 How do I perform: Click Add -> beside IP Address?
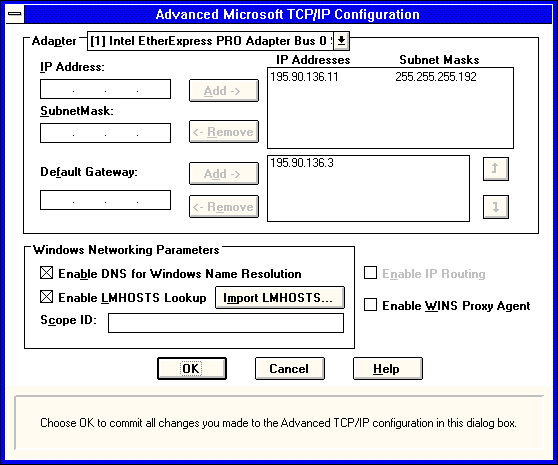pyautogui.click(x=223, y=90)
